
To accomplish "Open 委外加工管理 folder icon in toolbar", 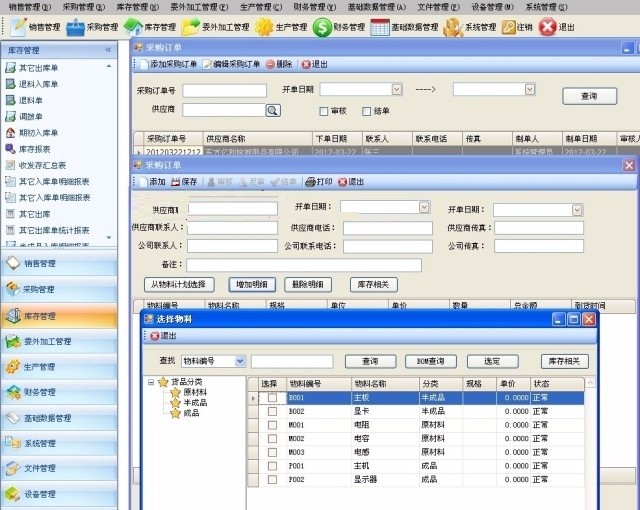I will click(191, 27).
